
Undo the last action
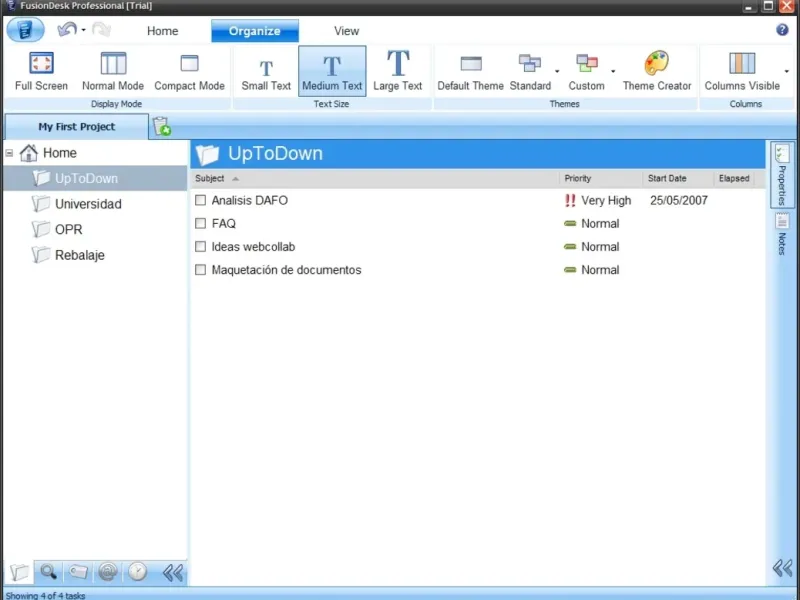pos(67,30)
